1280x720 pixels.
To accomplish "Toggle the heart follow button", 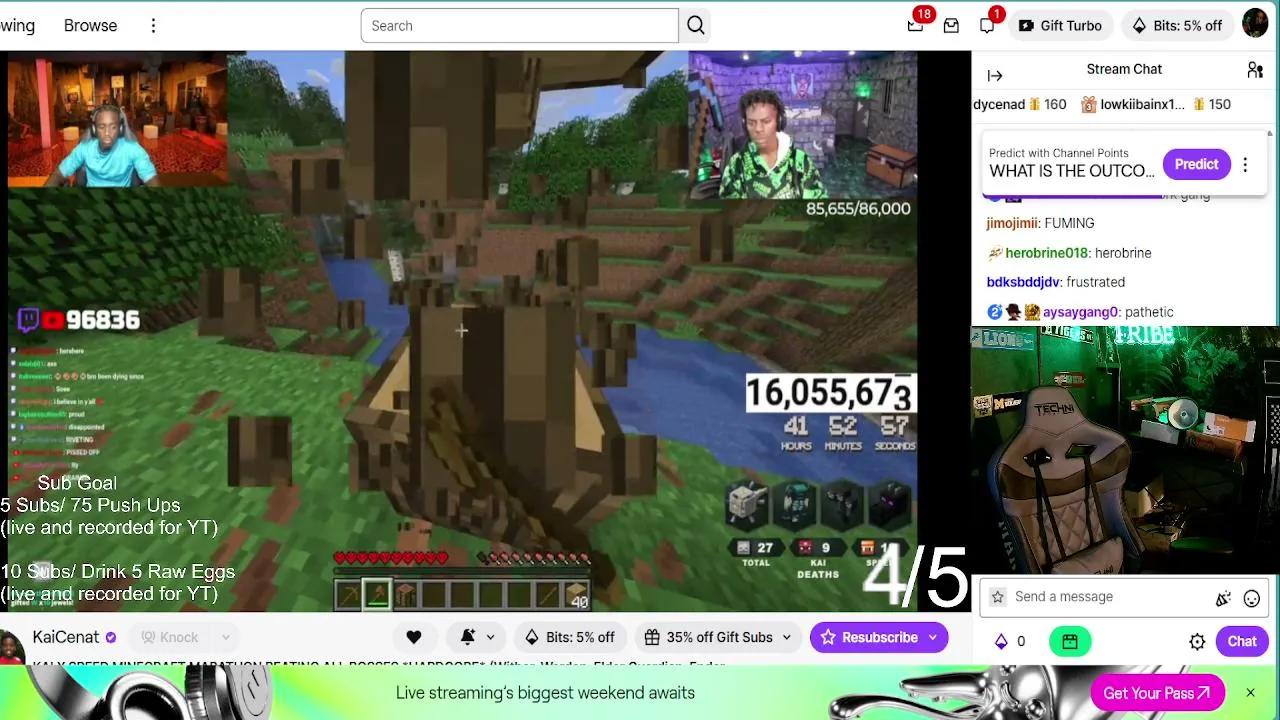I will click(413, 637).
